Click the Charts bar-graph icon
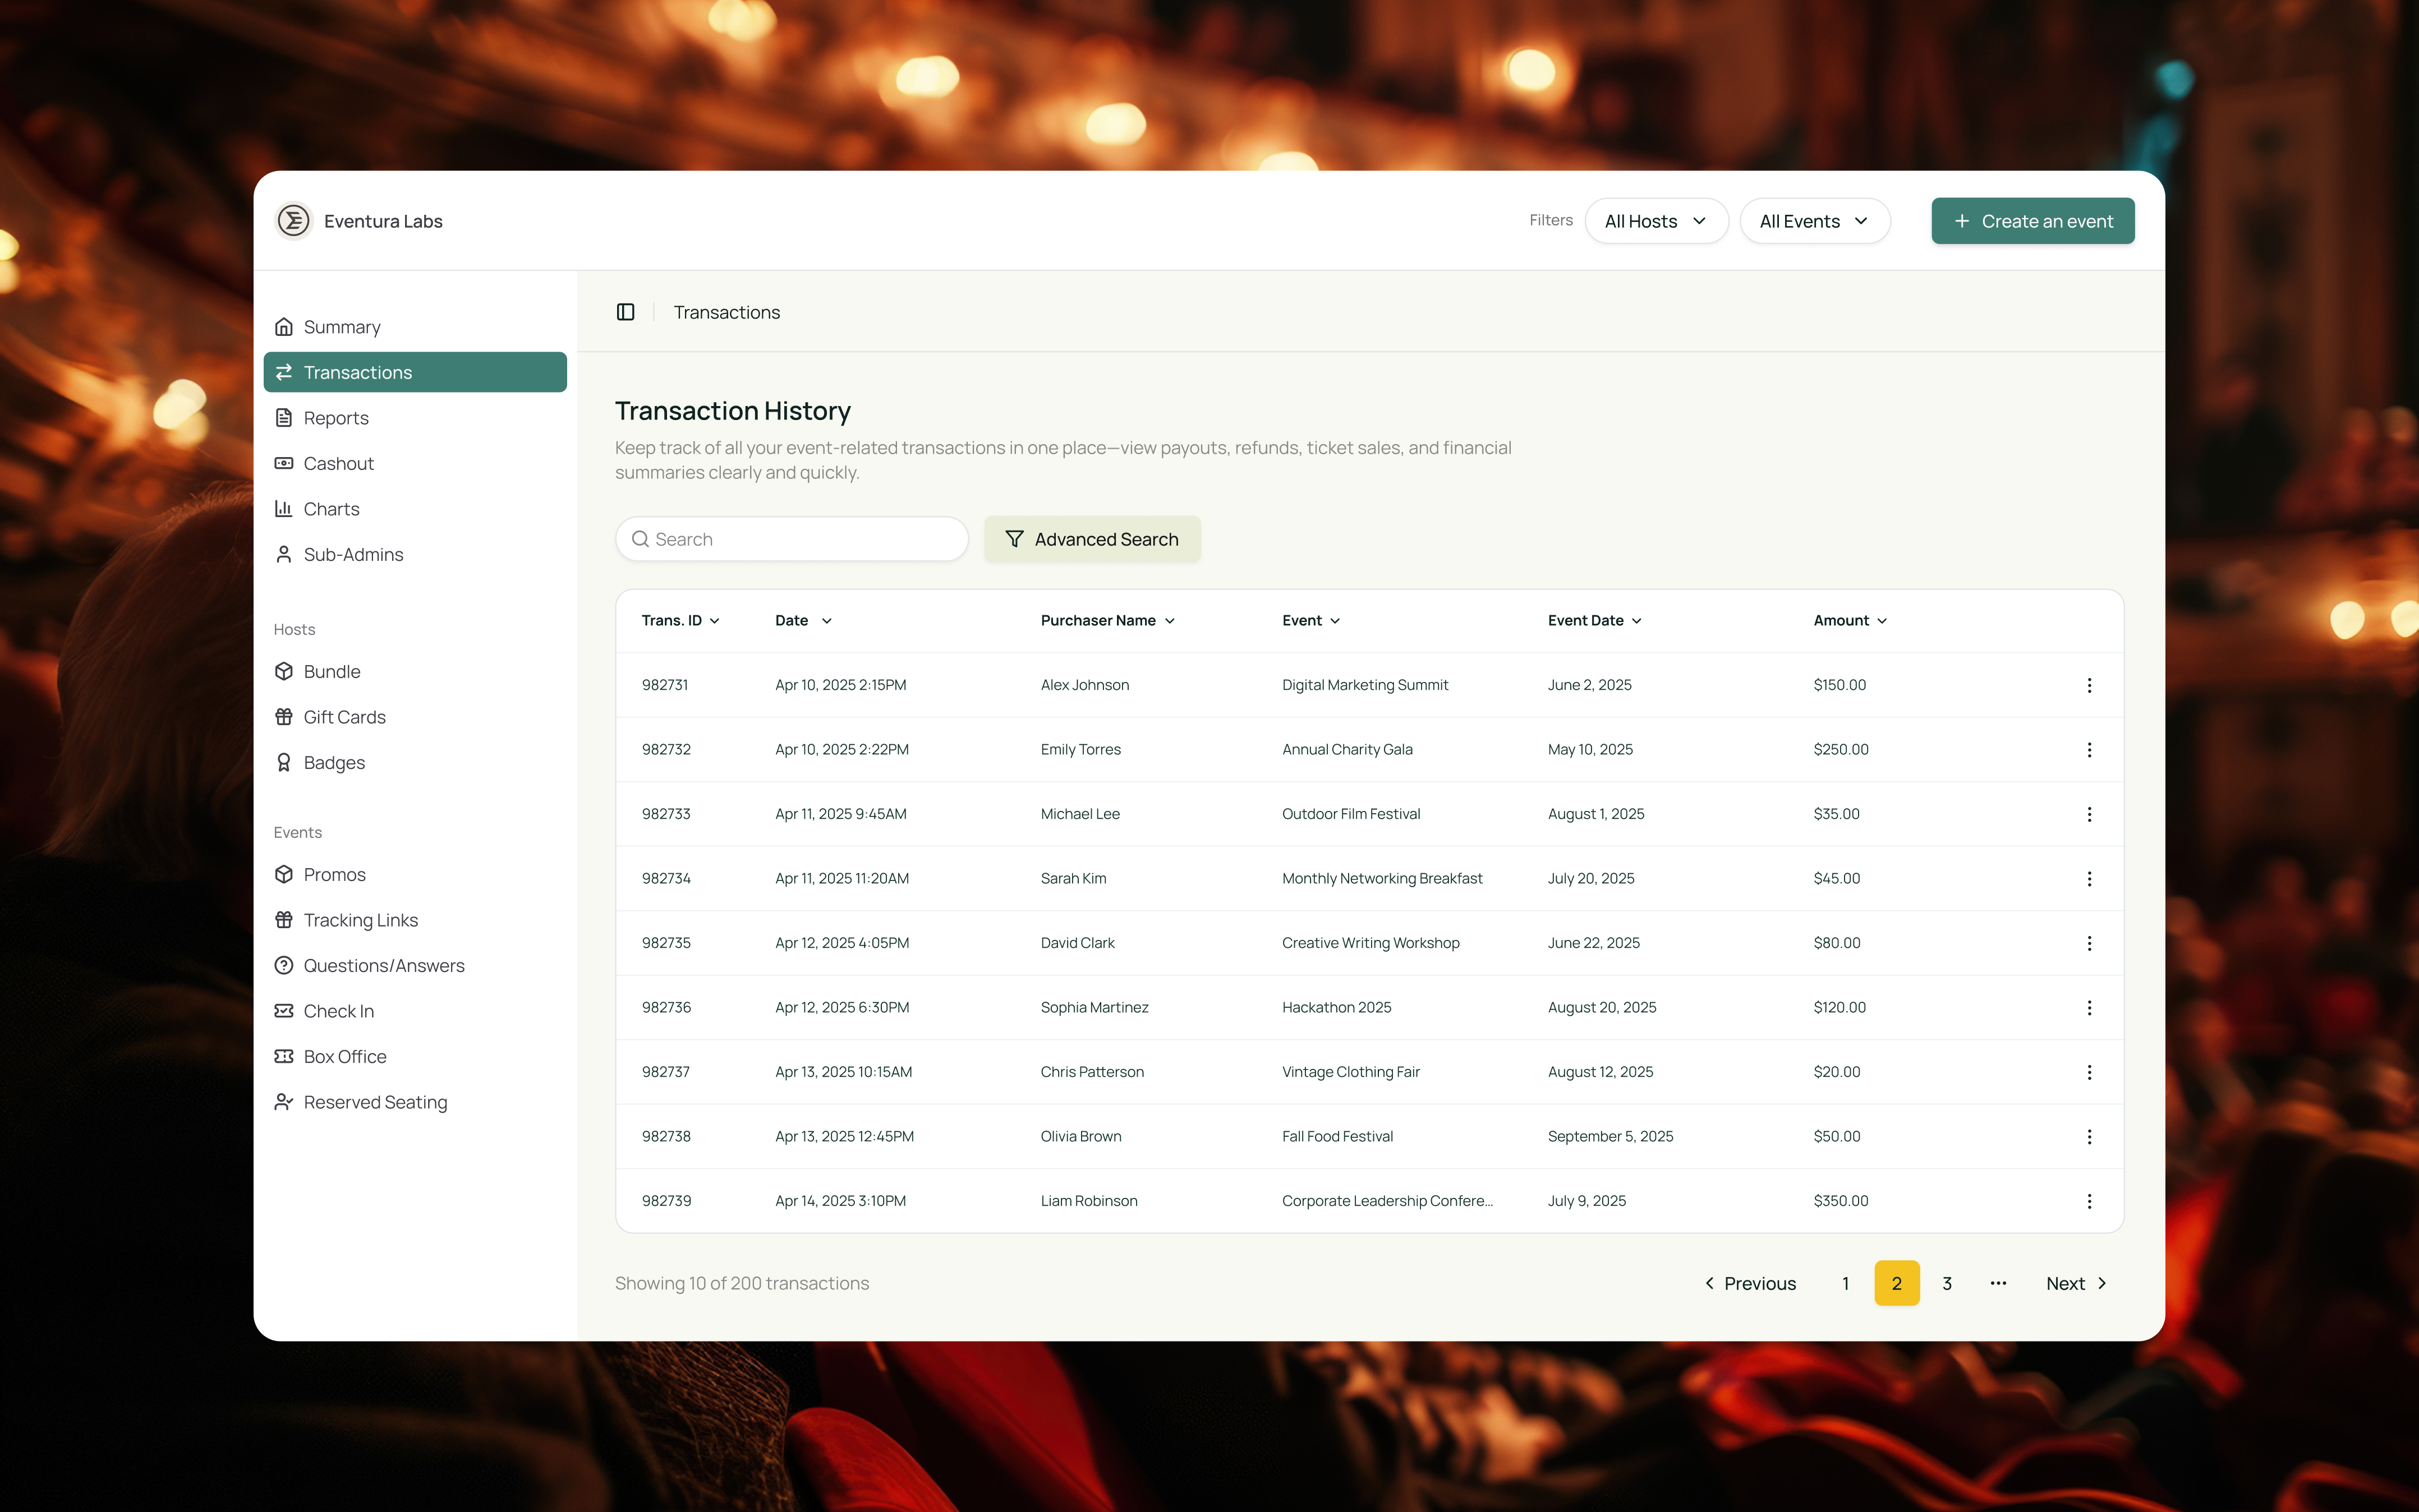 284,509
